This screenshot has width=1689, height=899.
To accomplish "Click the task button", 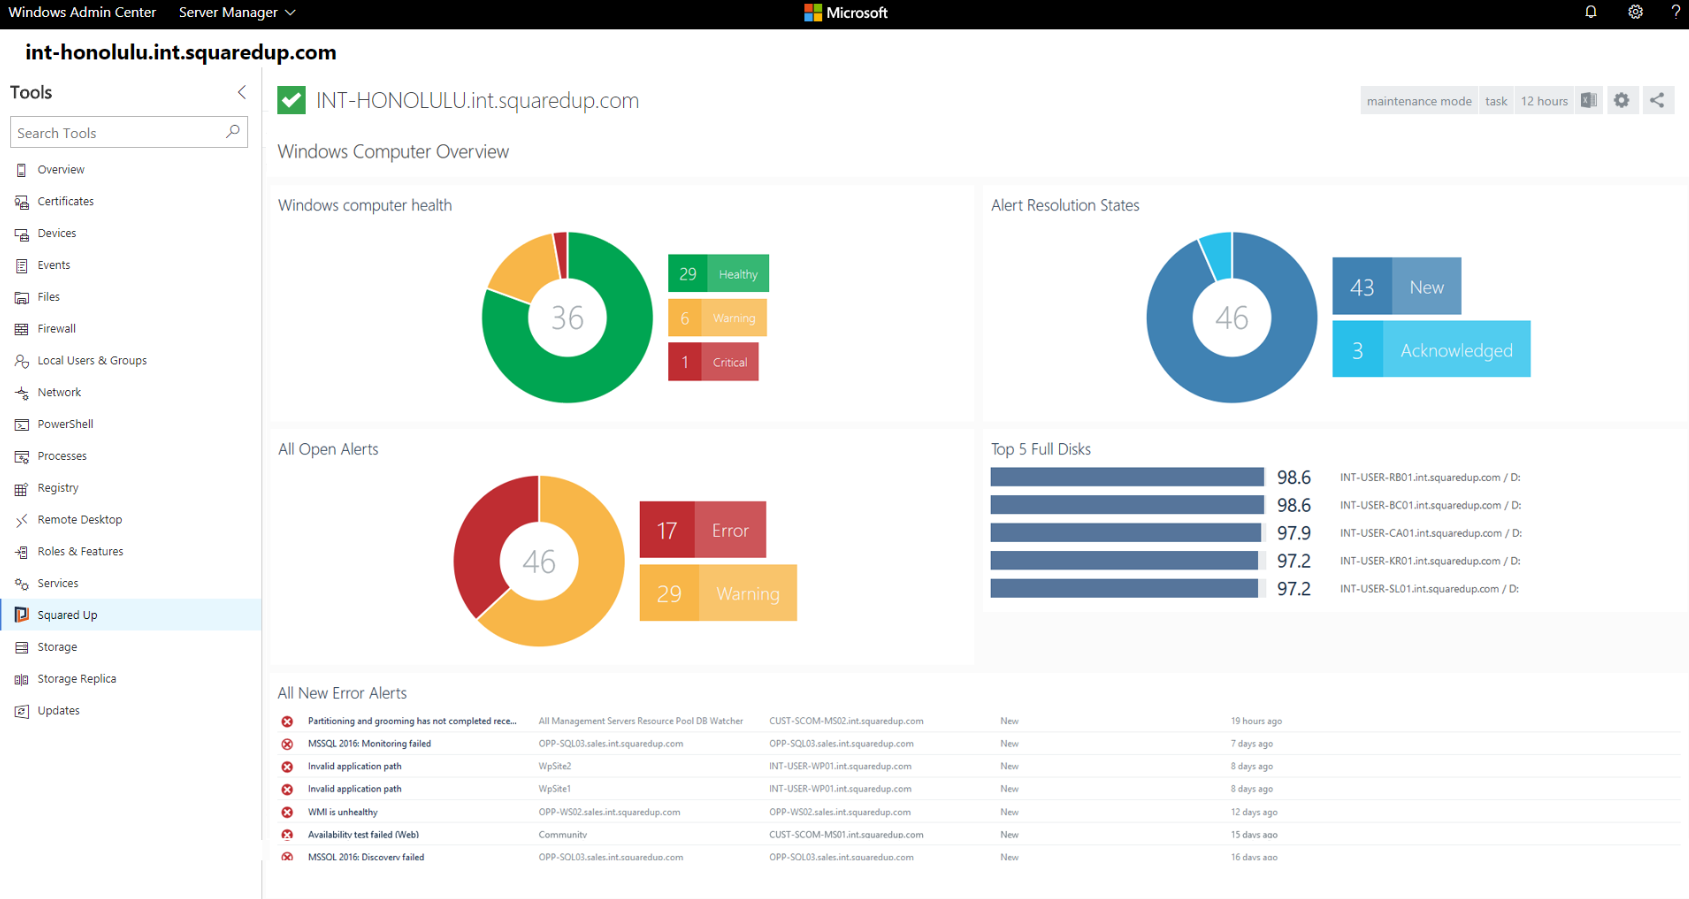I will [x=1496, y=100].
